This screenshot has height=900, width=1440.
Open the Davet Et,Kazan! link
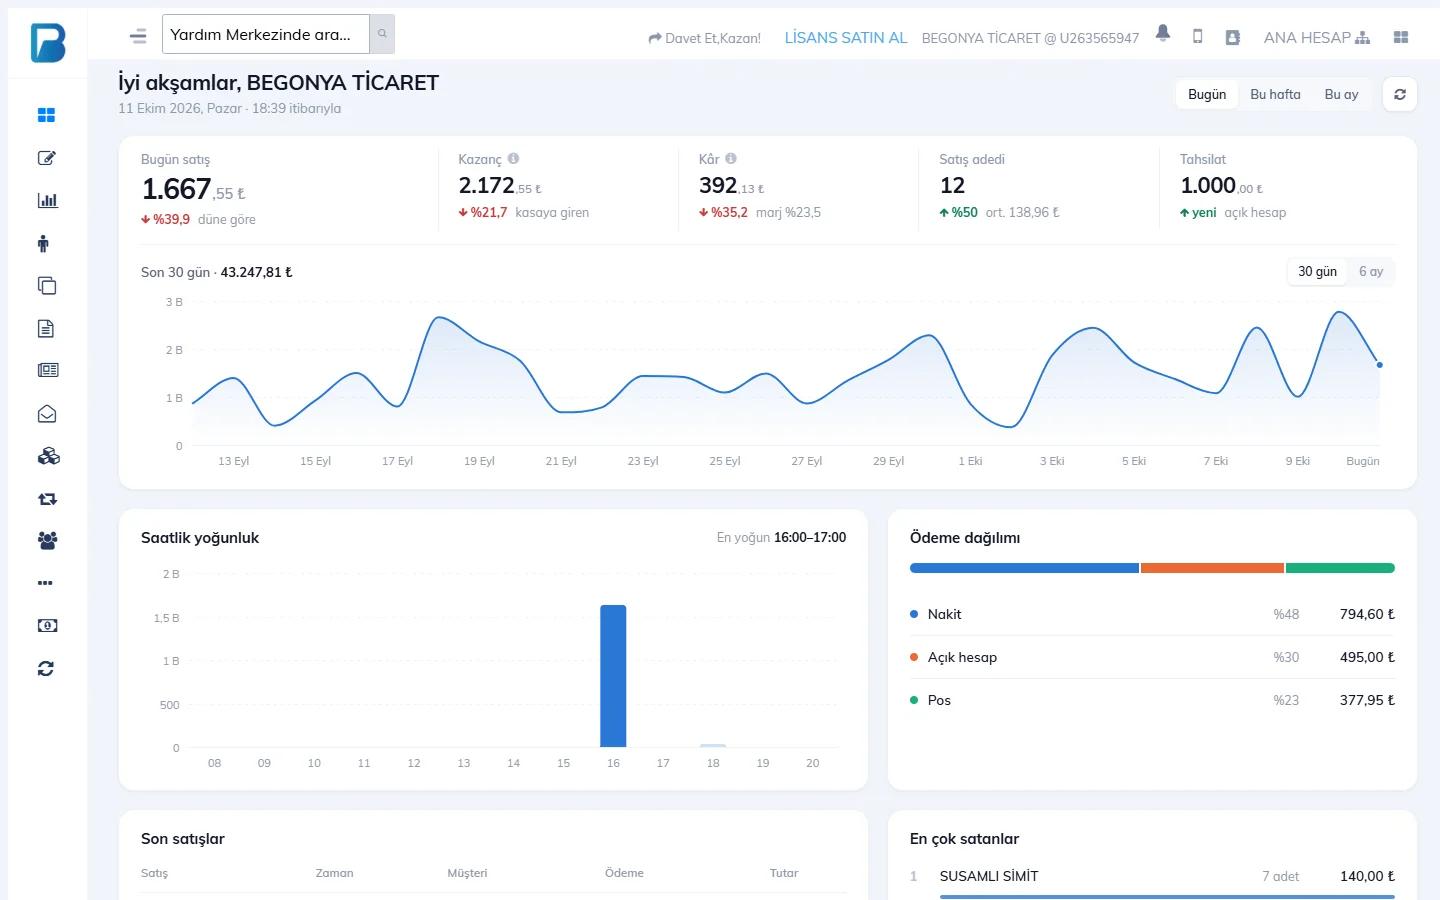click(704, 38)
